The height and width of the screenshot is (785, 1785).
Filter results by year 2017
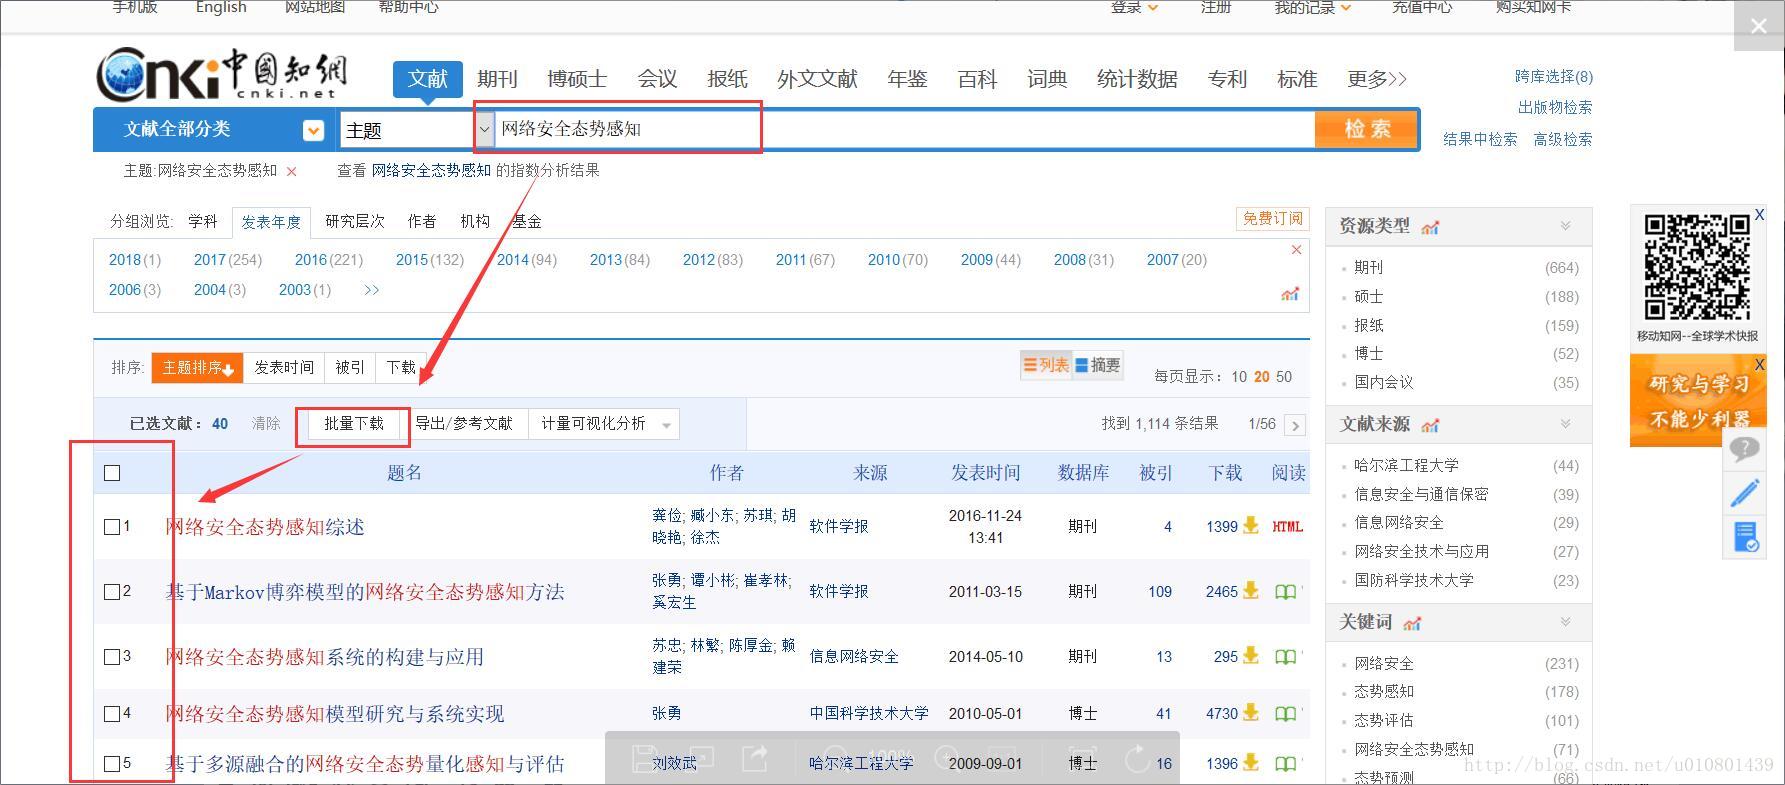[x=210, y=260]
